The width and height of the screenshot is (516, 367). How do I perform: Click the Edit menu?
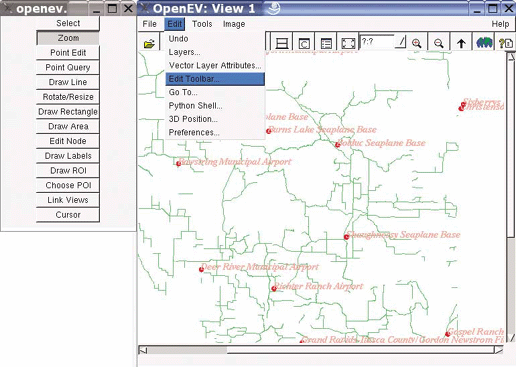point(174,24)
